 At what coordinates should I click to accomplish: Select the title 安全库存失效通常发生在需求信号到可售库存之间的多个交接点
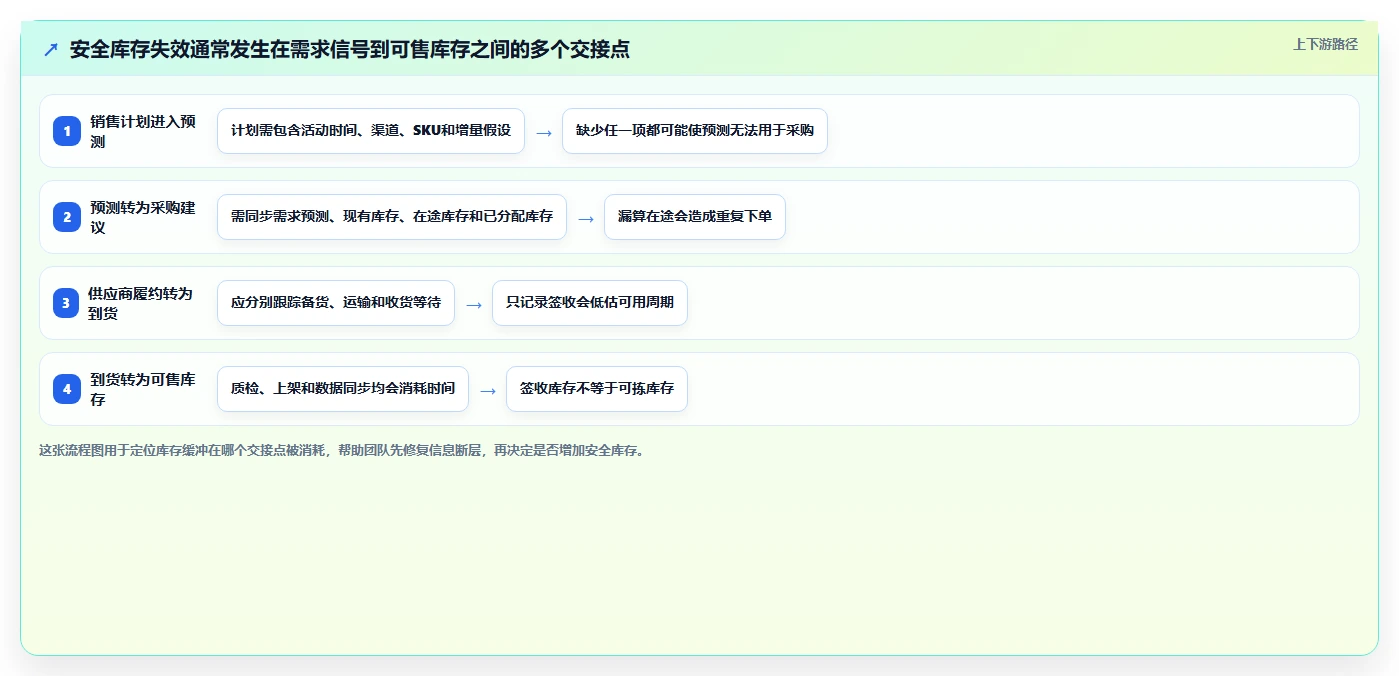tap(350, 49)
